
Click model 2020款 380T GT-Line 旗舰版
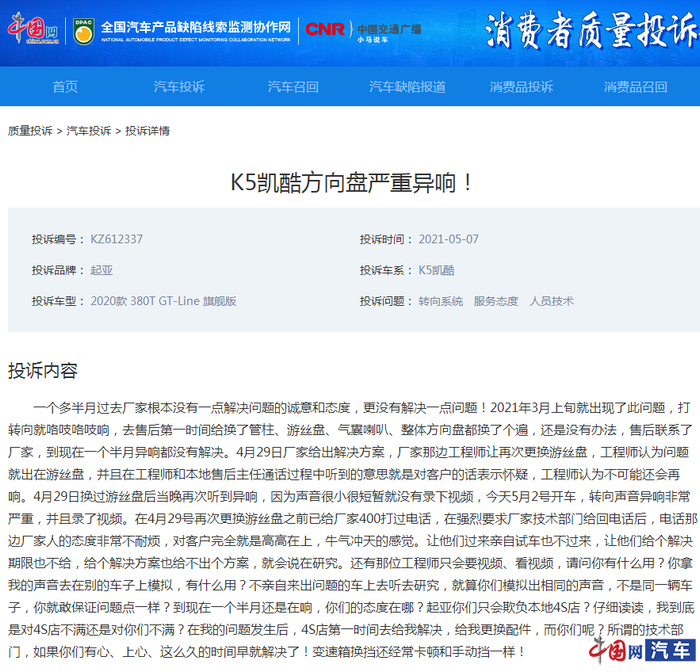coord(163,301)
